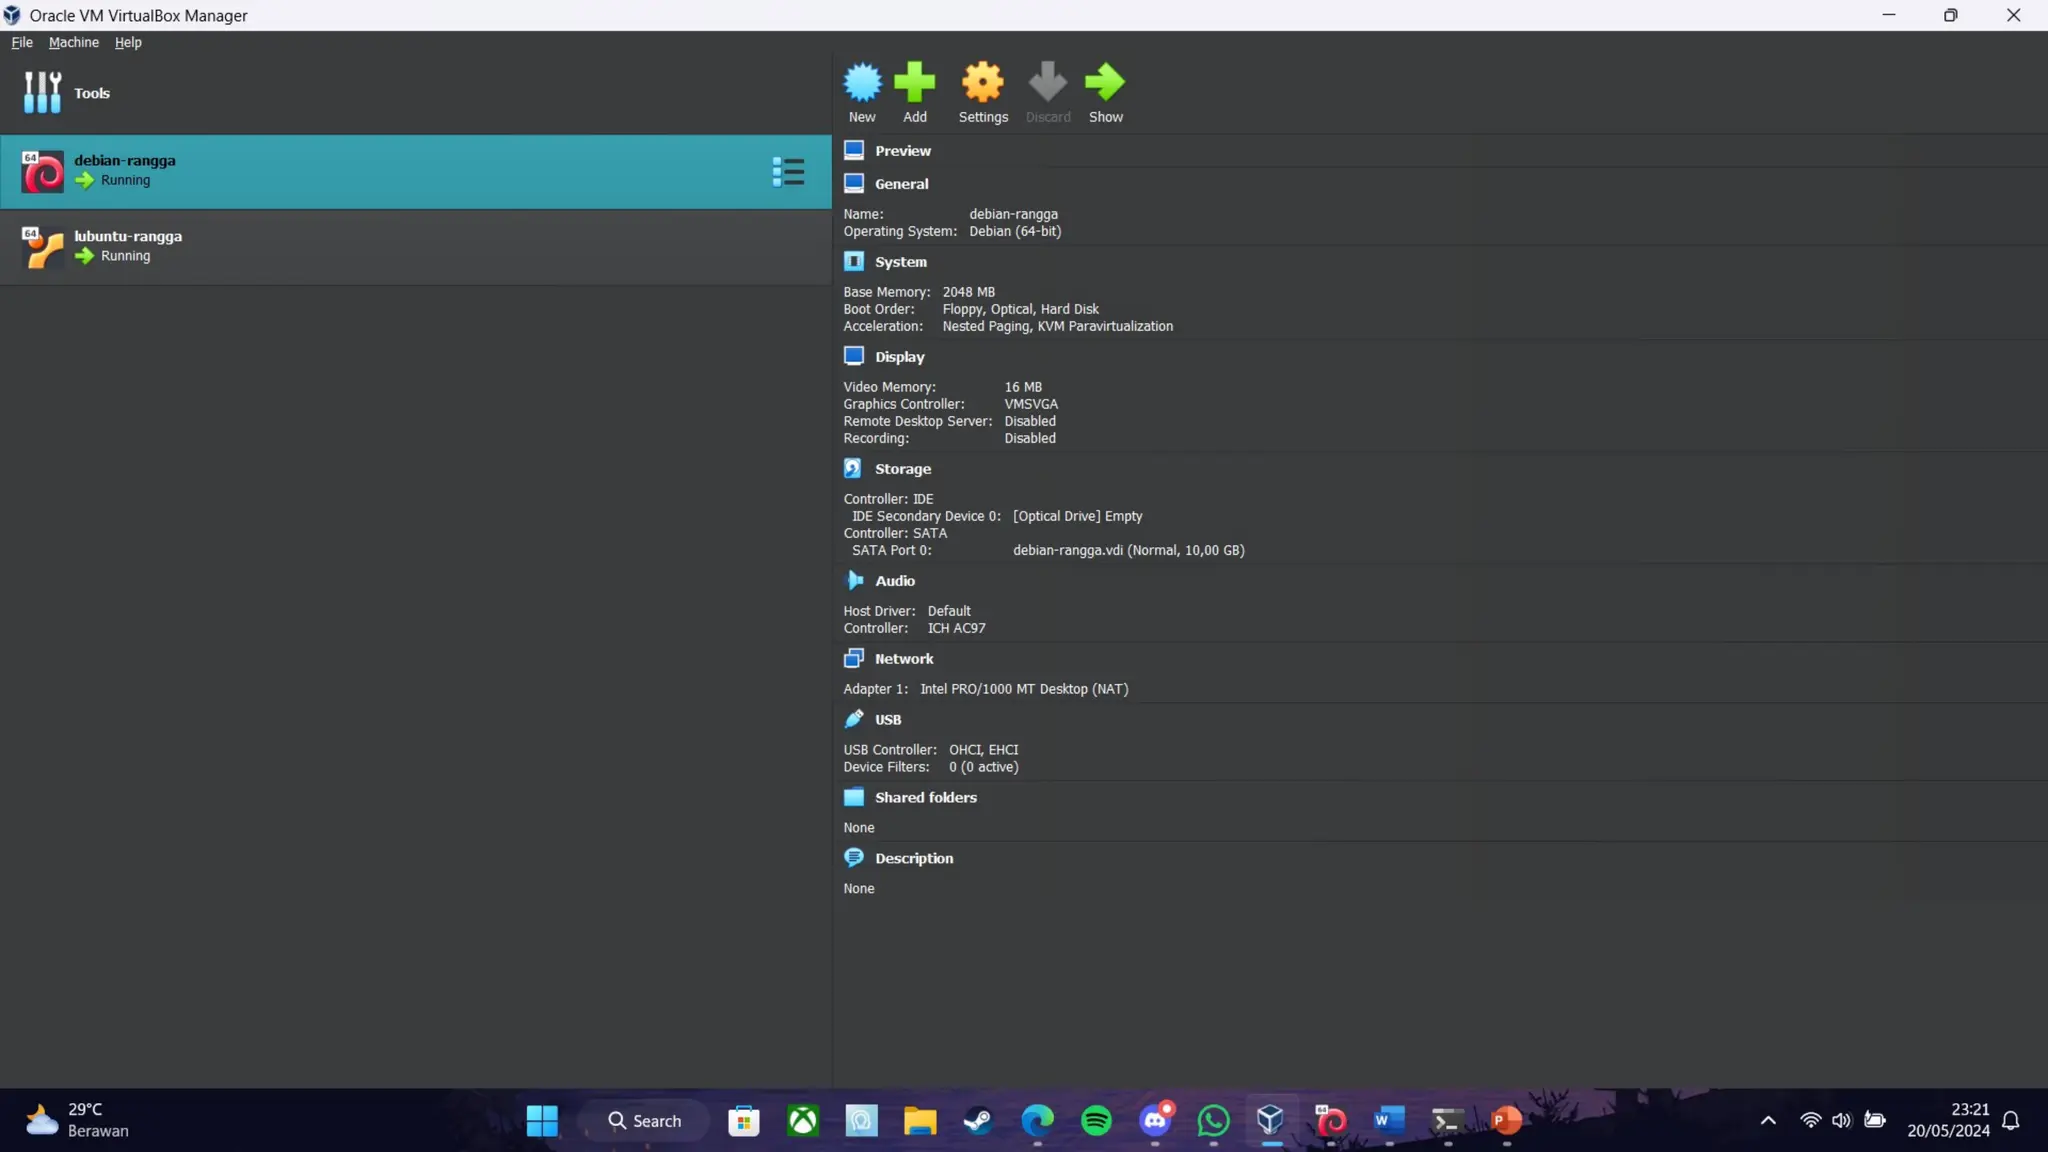Click the Audio section title link
Viewport: 2048px width, 1152px height.
click(x=894, y=581)
